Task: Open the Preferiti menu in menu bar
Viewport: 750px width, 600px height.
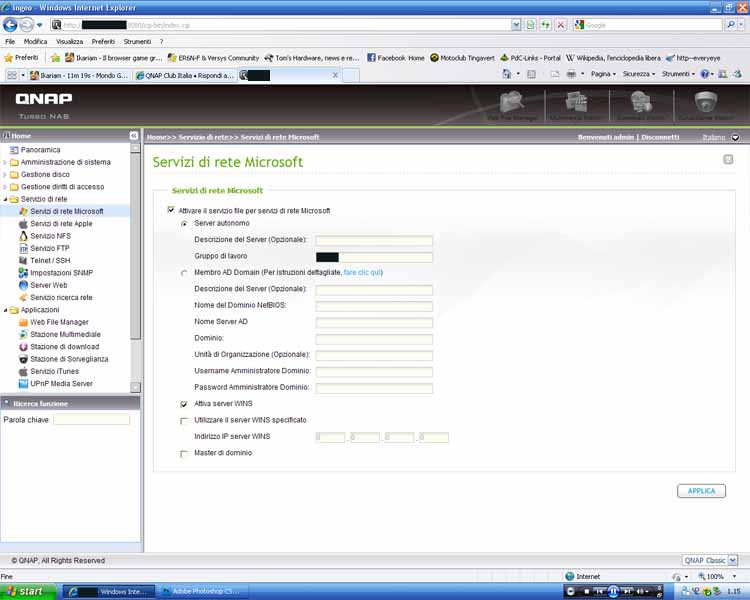Action: 103,42
